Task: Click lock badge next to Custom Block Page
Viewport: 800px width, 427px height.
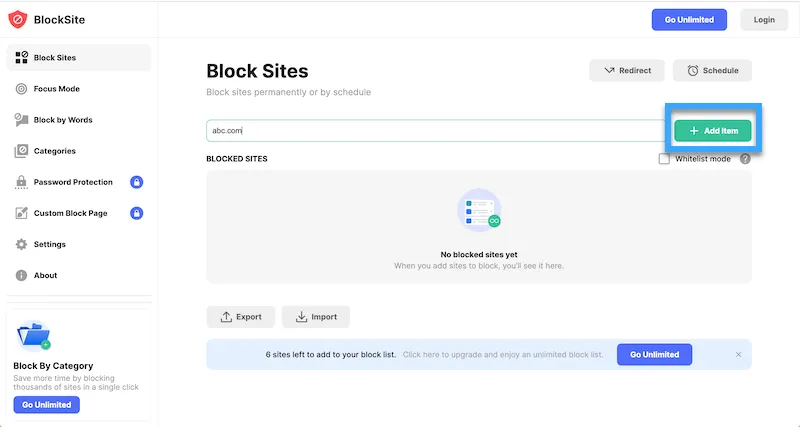Action: 136,213
